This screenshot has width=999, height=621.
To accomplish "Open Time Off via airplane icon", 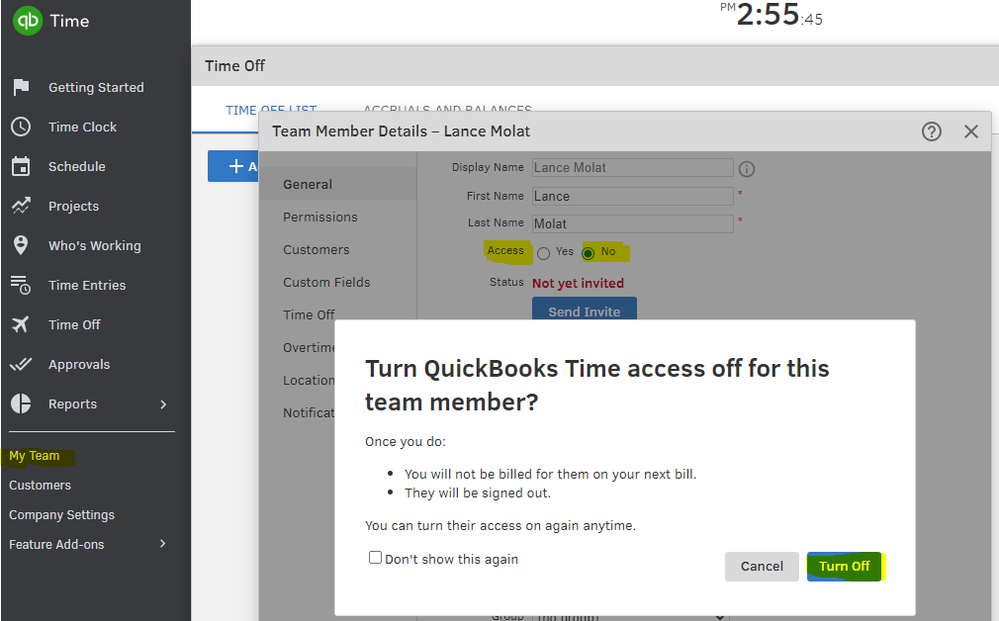I will pos(21,325).
